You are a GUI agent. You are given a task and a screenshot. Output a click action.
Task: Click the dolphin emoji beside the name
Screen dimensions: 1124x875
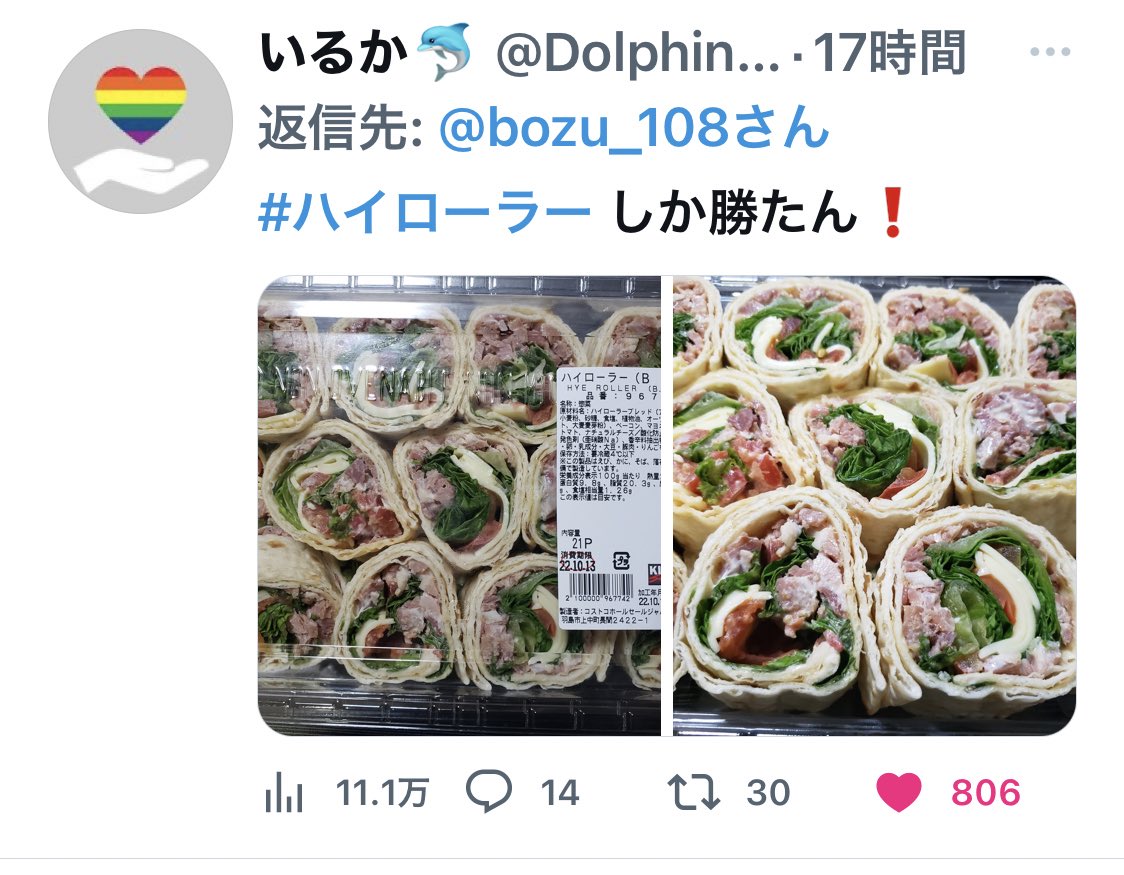[444, 52]
